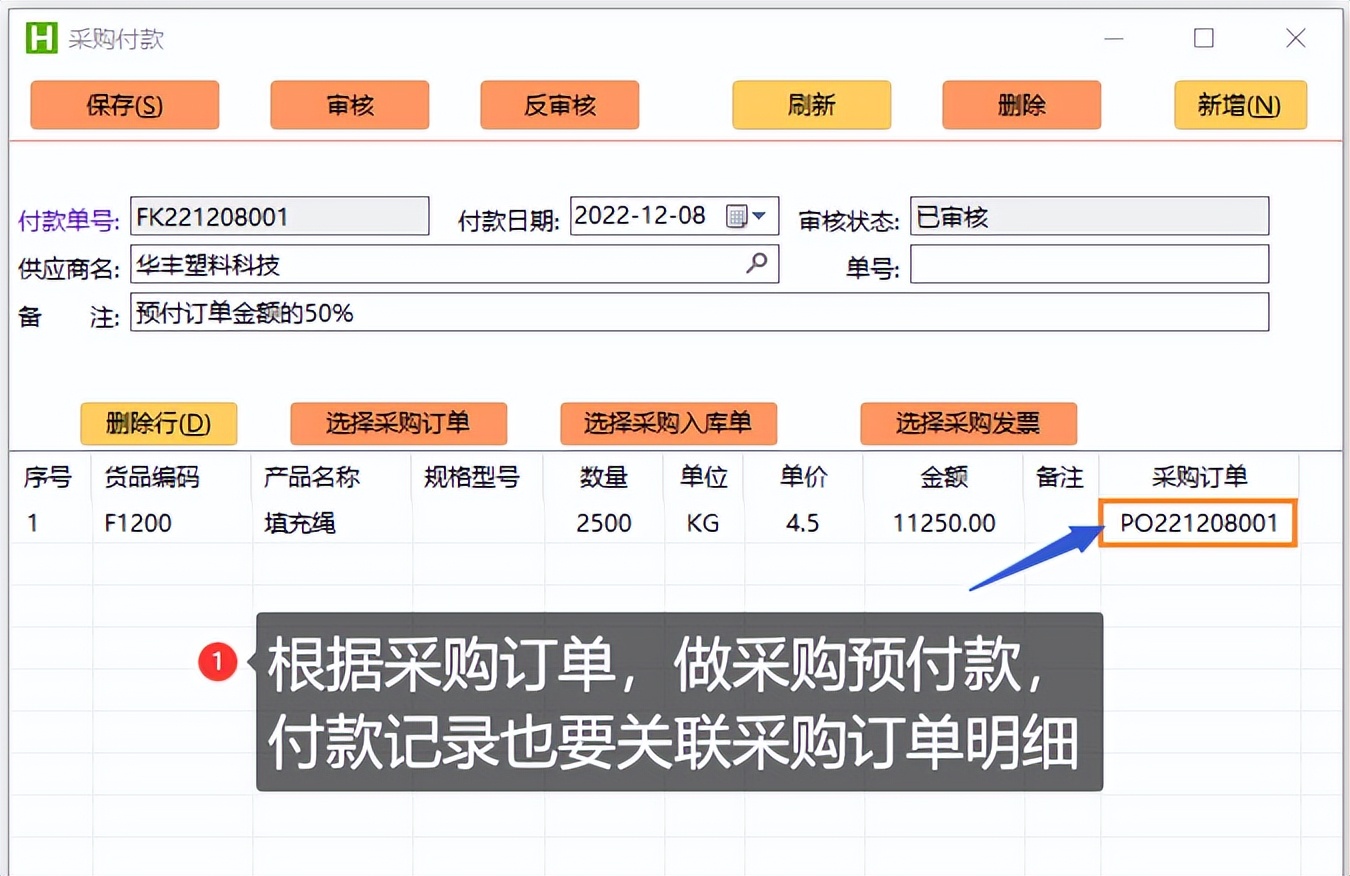Click the 删除行(D) delete row button
The image size is (1350, 876).
point(158,423)
